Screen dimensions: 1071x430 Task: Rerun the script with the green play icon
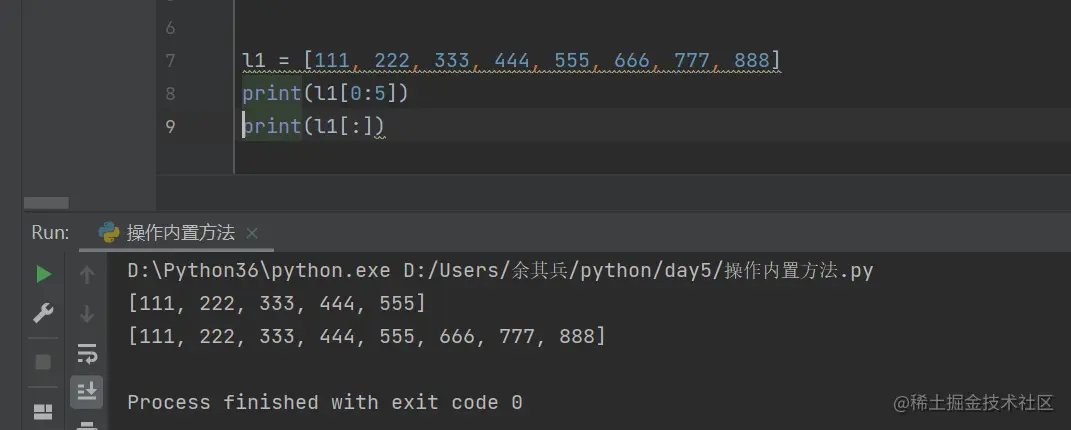43,274
